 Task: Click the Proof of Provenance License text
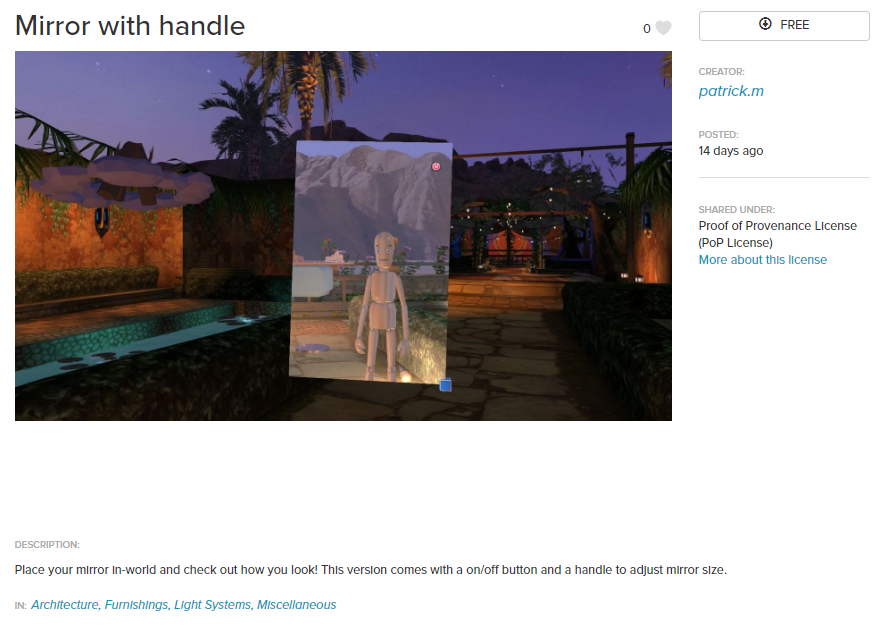point(777,234)
